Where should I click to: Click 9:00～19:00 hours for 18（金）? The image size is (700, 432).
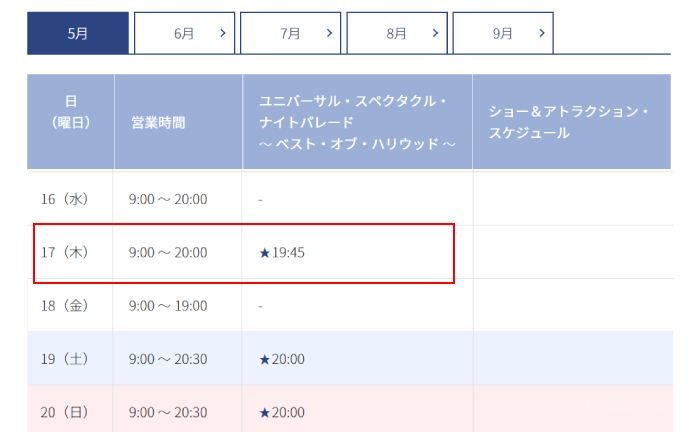(168, 306)
